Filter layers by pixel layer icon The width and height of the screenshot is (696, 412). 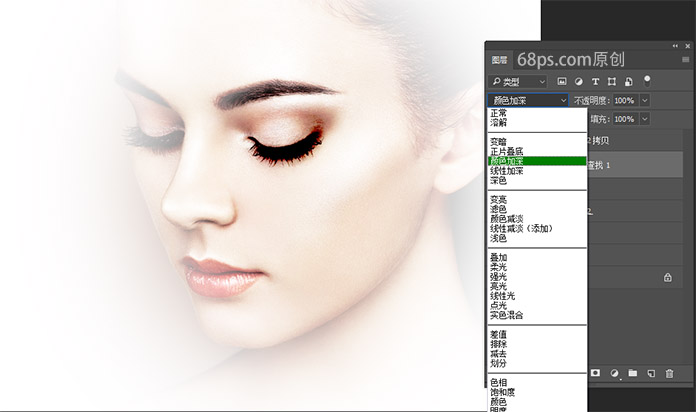click(562, 82)
